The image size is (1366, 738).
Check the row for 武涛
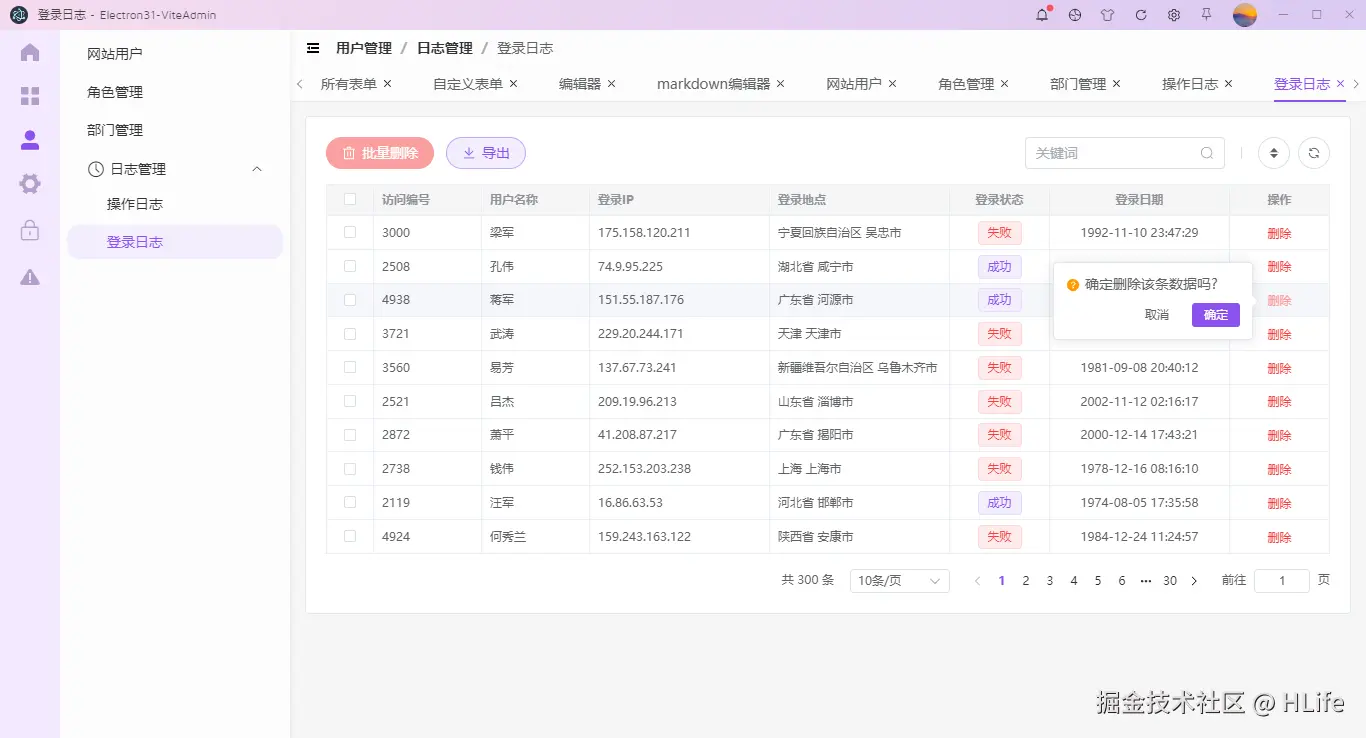point(350,333)
